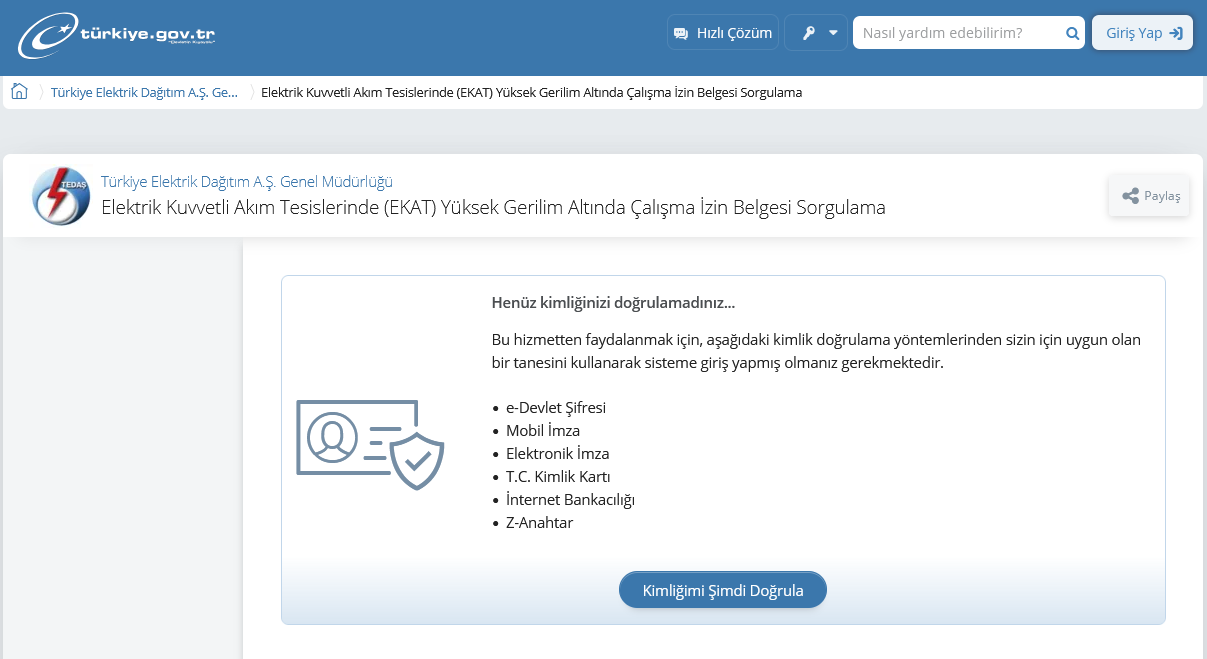Click the EKAT breadcrumb current page text
The height and width of the screenshot is (659, 1207).
(531, 92)
